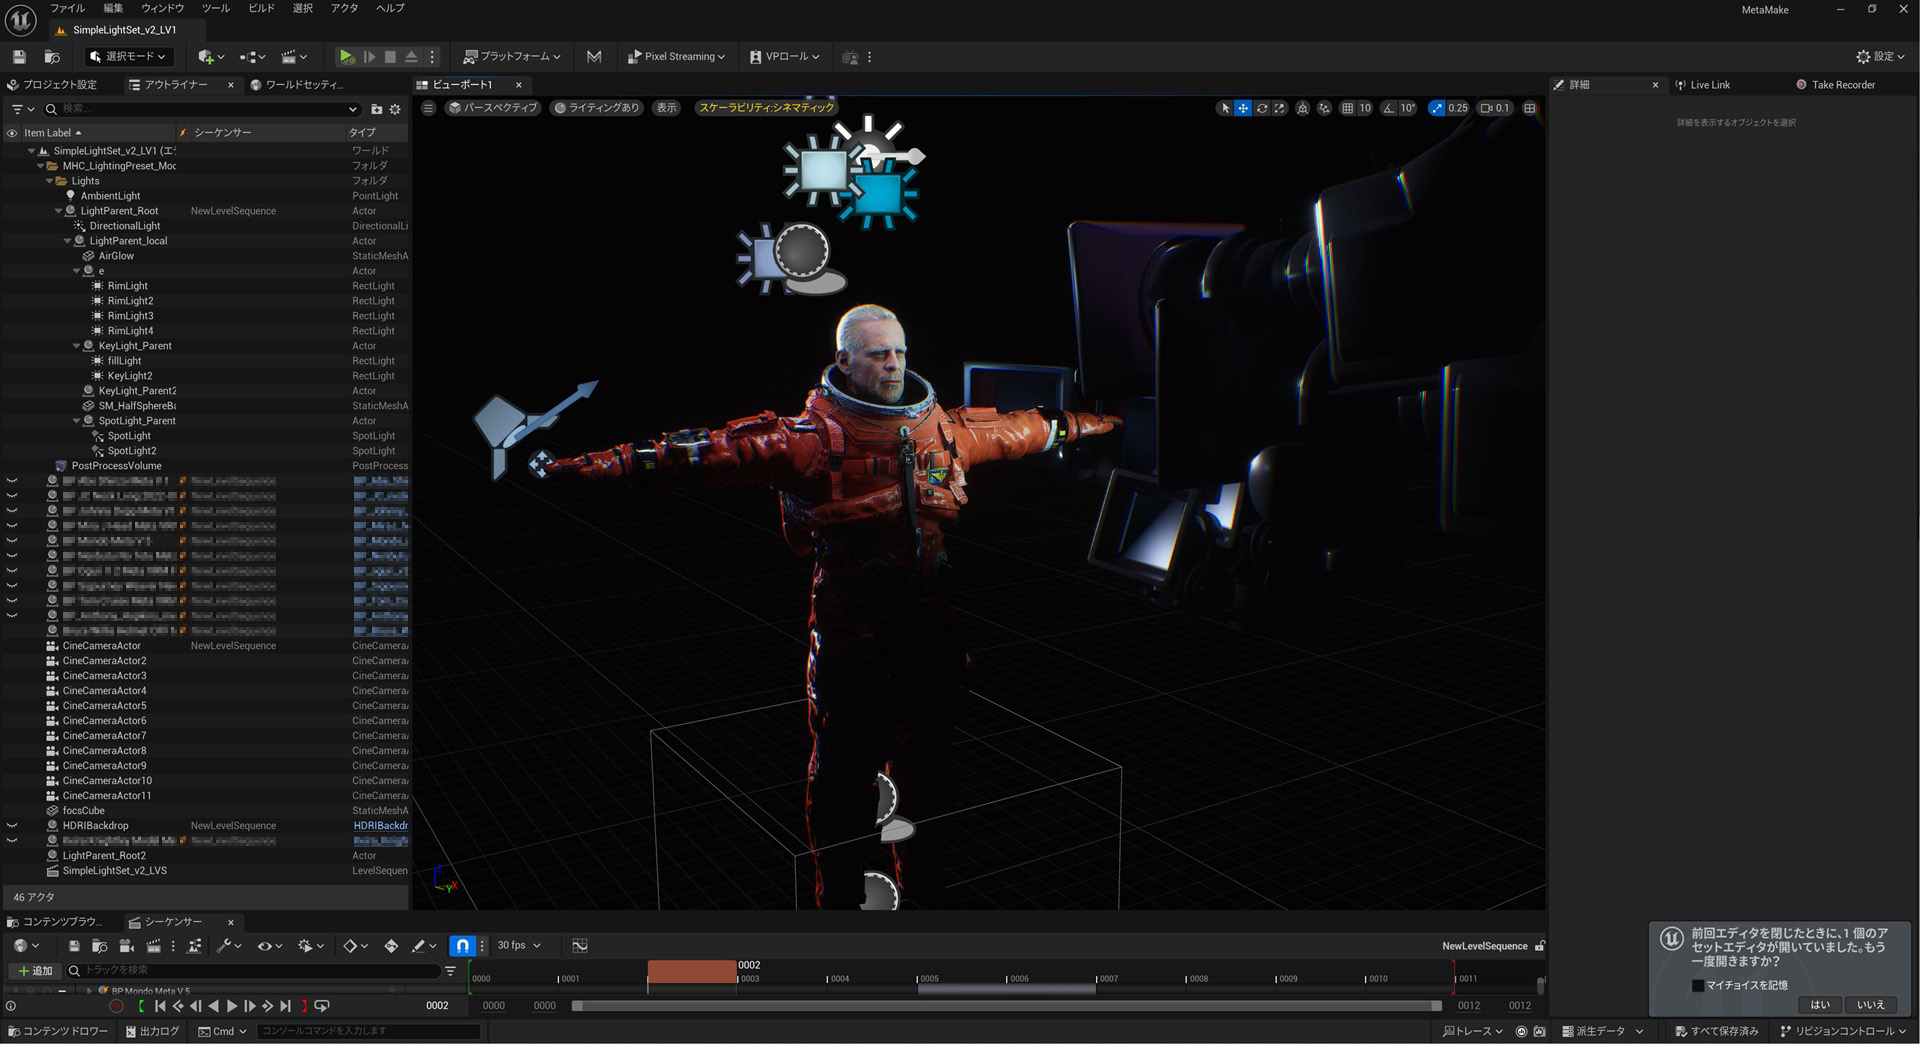Click the console command input field
Image resolution: width=1920 pixels, height=1044 pixels.
tap(368, 1031)
